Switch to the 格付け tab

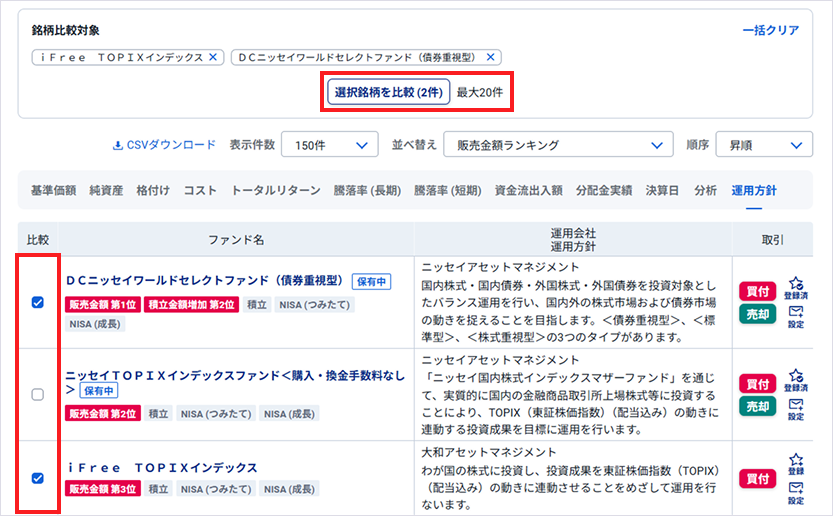(153, 190)
